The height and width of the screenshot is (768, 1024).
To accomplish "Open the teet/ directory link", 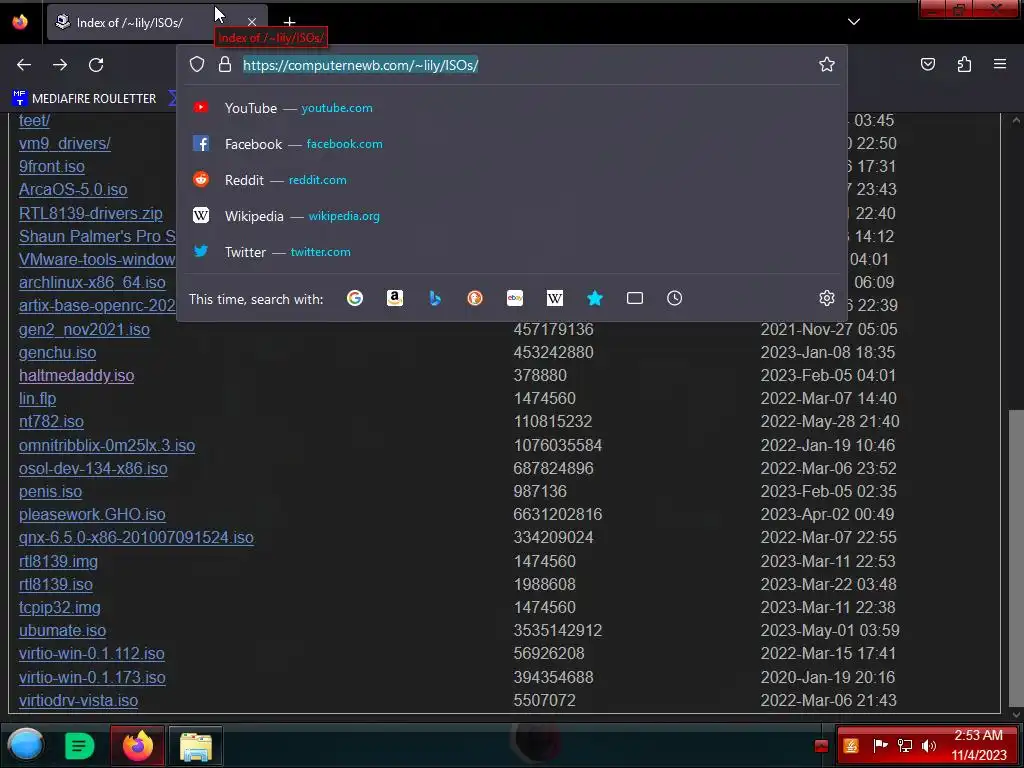I will click(34, 120).
